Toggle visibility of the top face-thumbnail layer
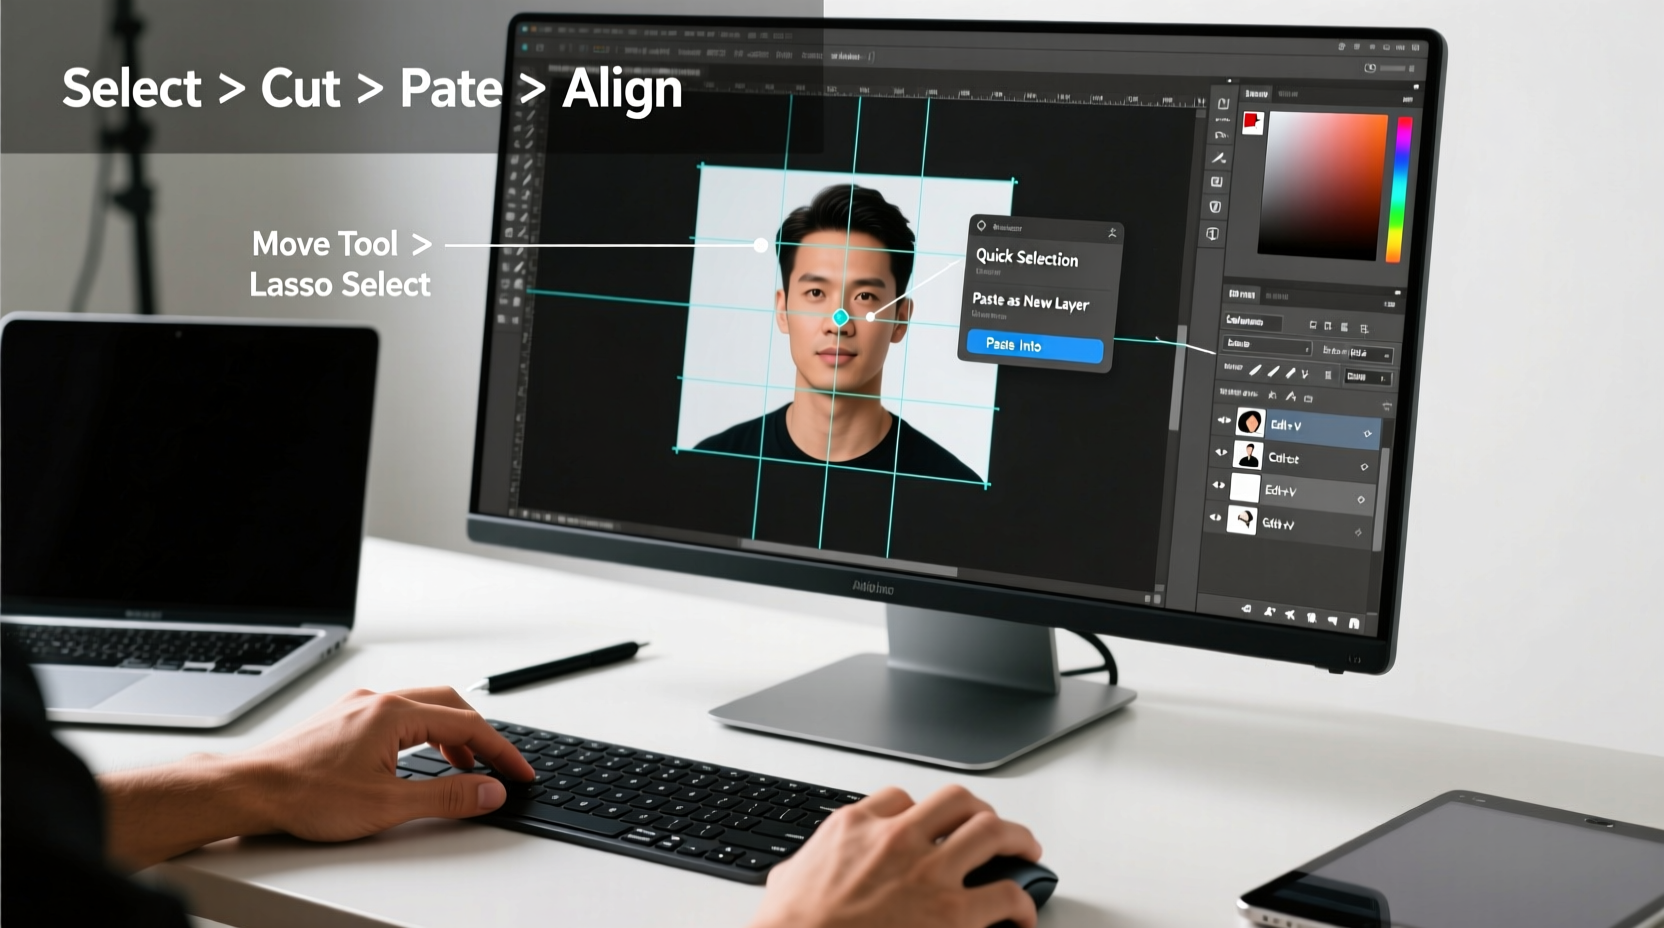The image size is (1664, 928). tap(1224, 420)
